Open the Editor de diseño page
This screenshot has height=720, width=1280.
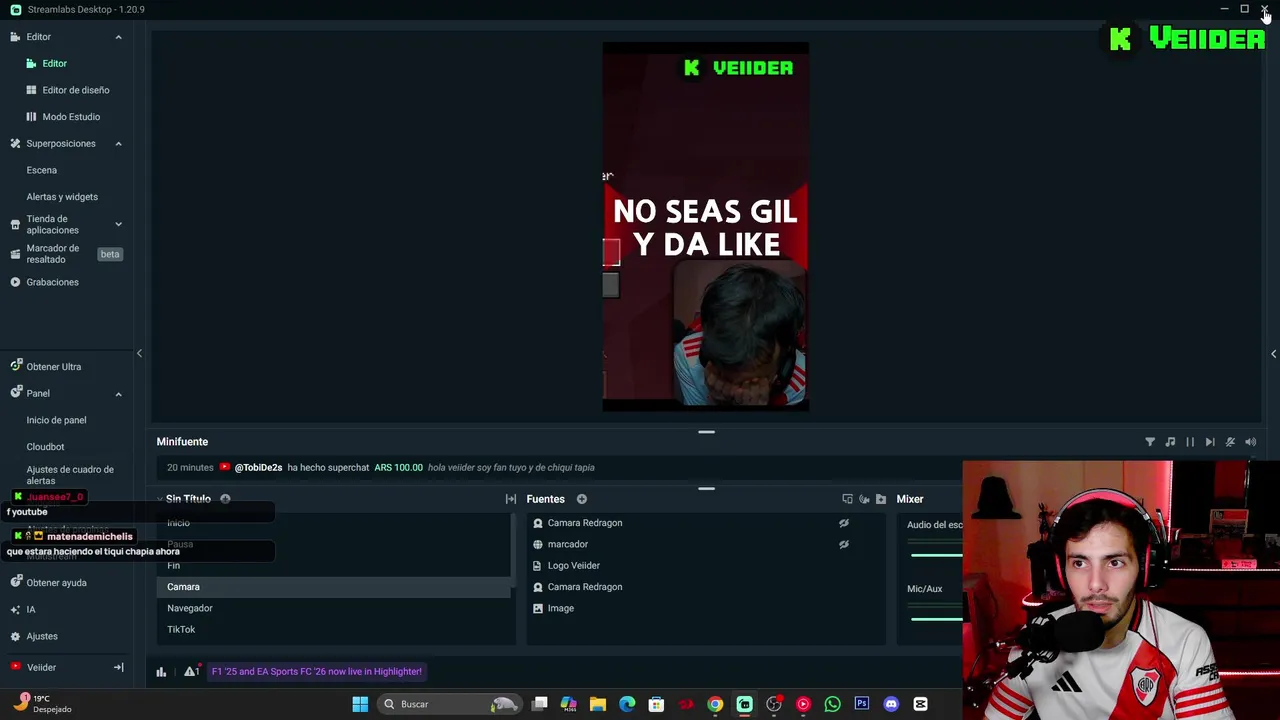click(x=76, y=90)
